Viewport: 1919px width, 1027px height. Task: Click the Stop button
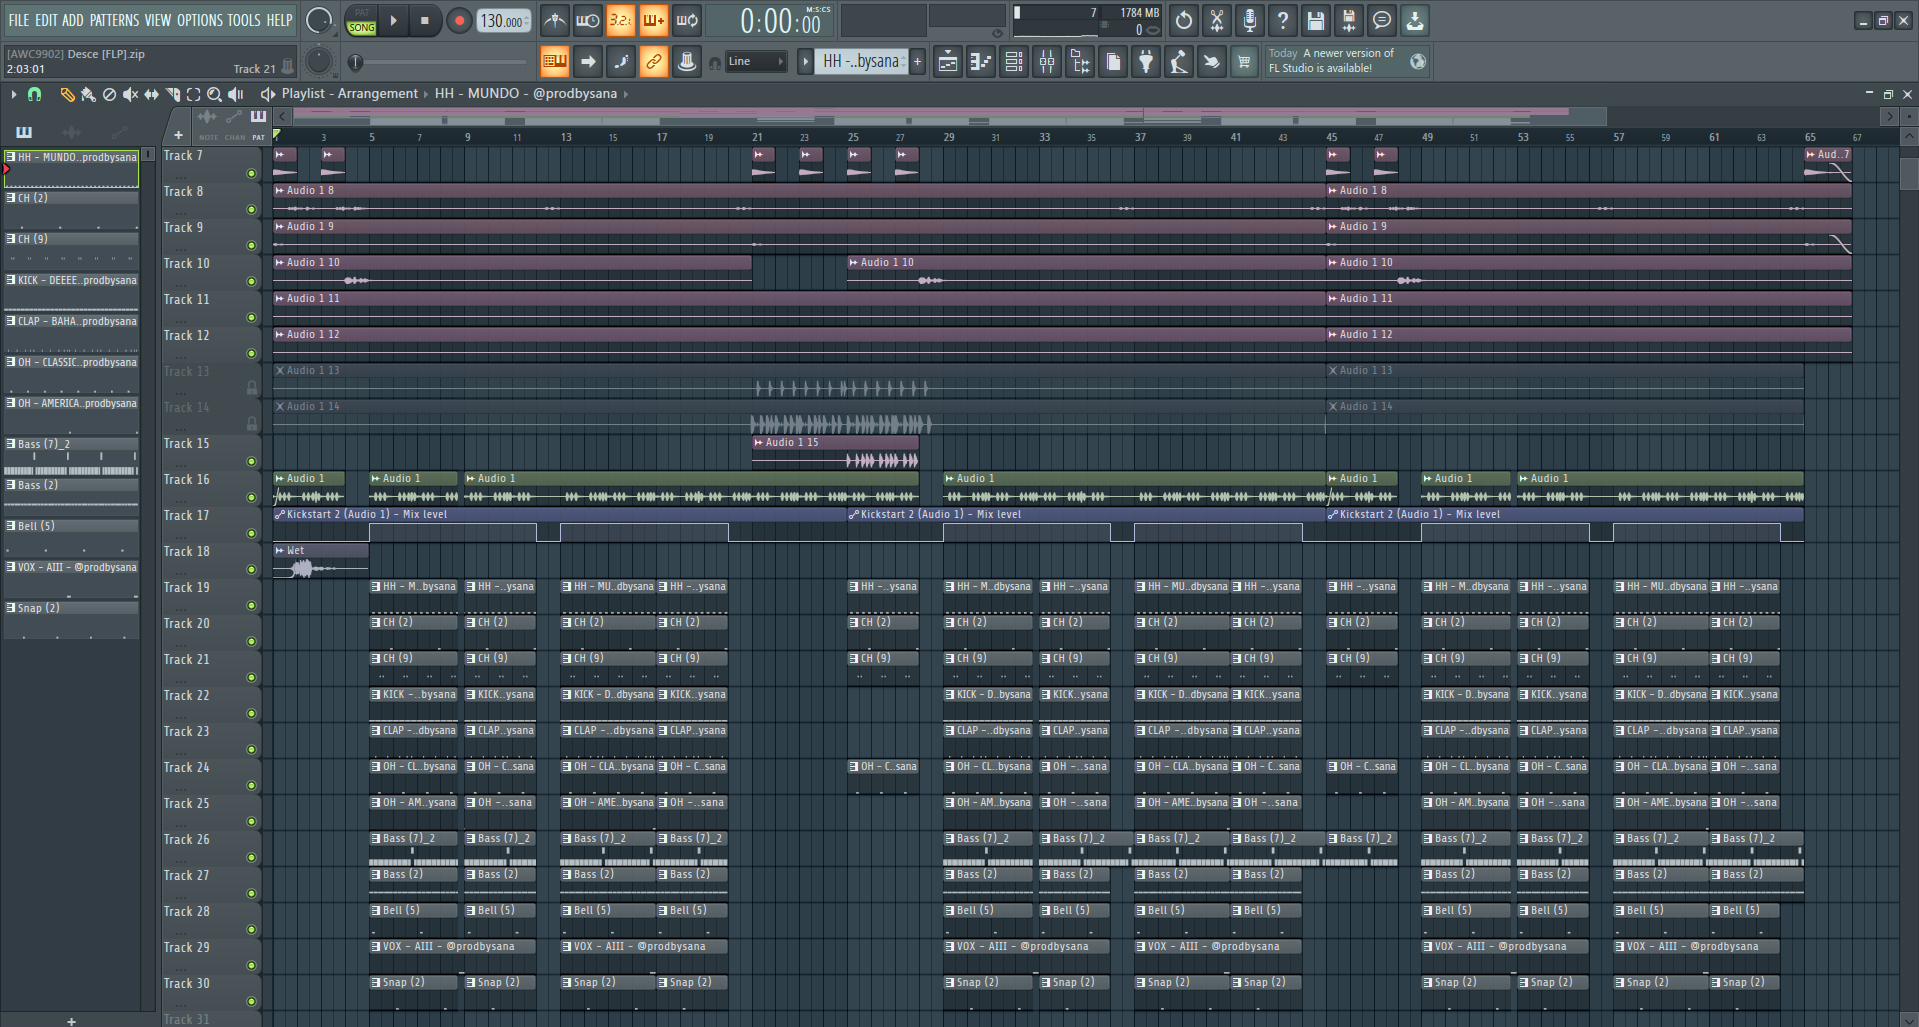(x=424, y=20)
